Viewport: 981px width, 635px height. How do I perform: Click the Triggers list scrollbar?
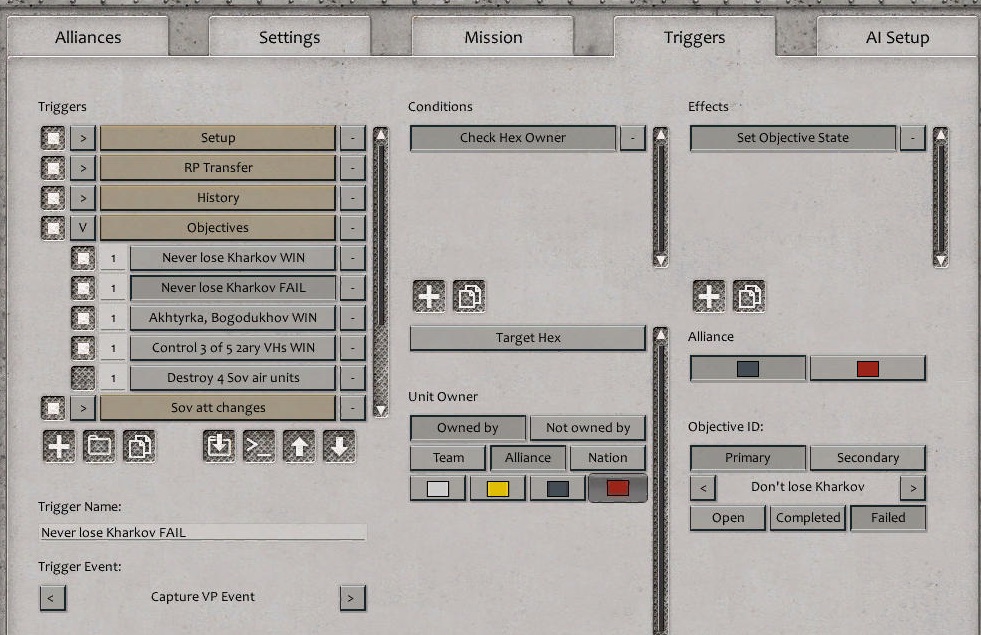[x=380, y=273]
